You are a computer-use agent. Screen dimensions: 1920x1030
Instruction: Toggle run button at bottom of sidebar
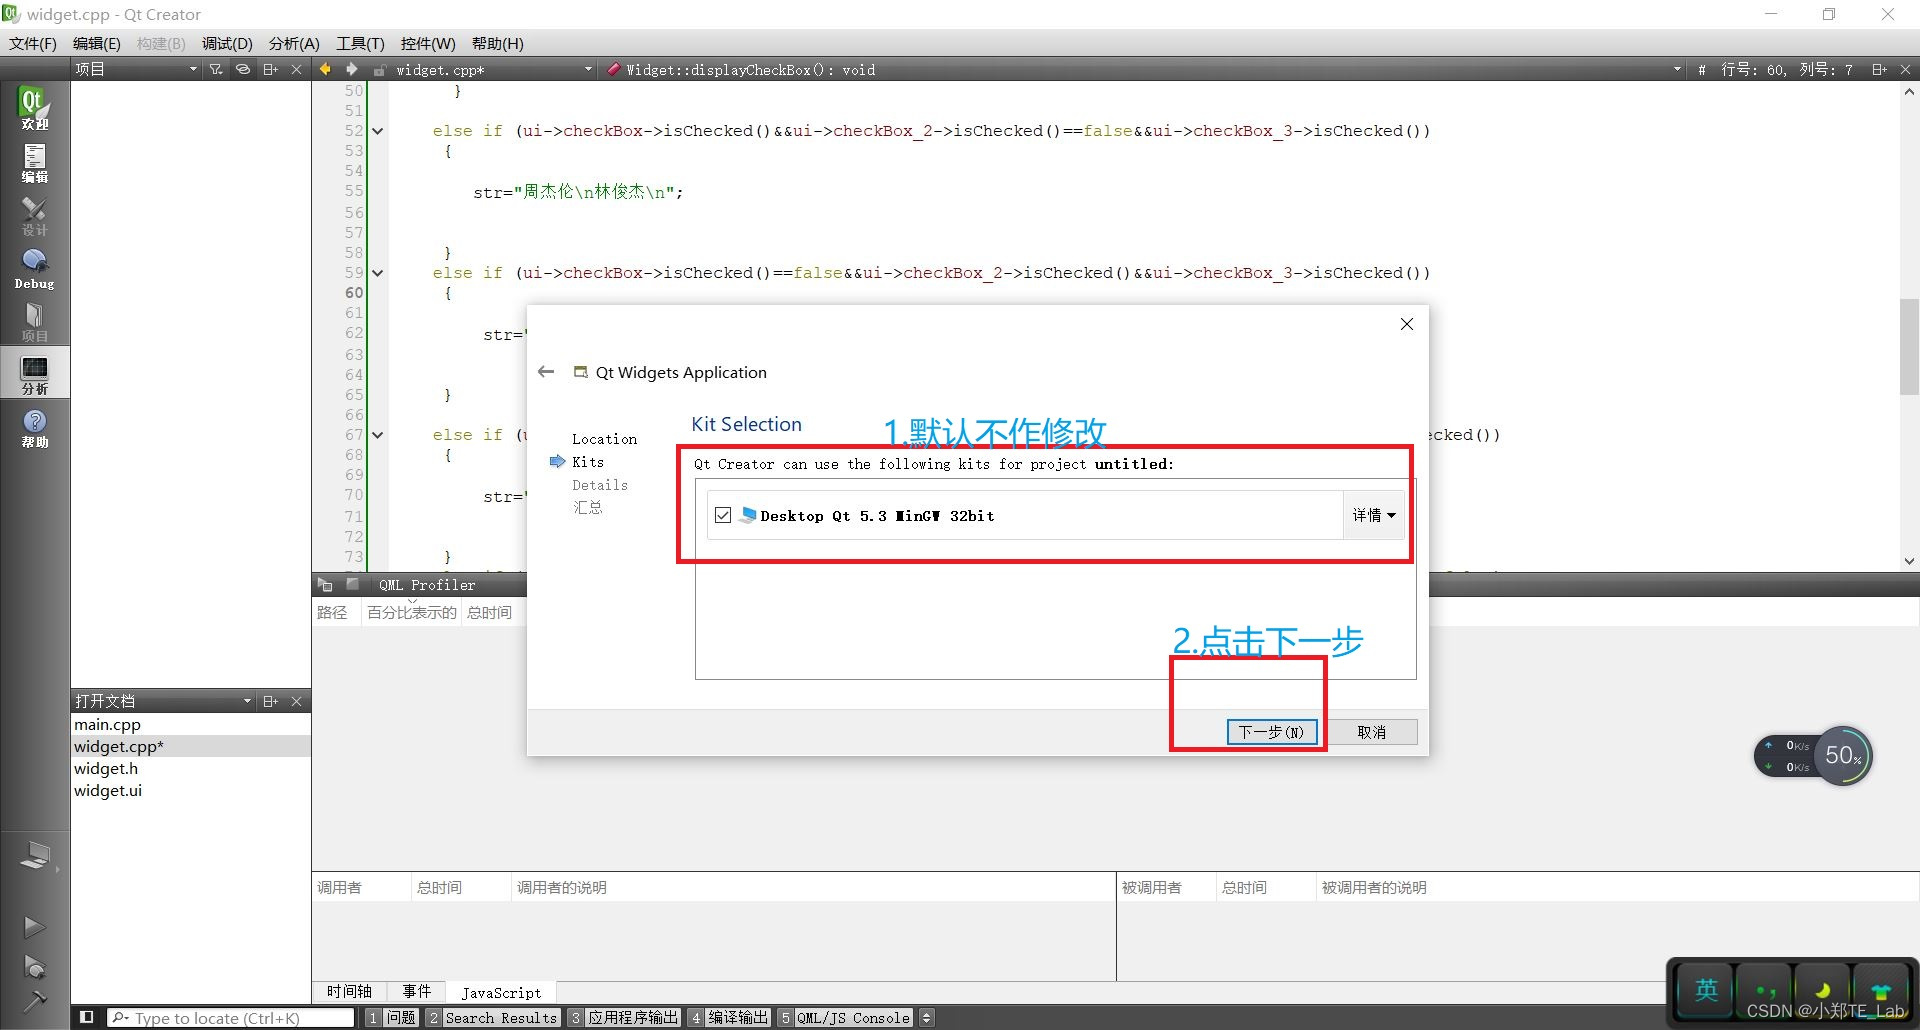coord(35,927)
